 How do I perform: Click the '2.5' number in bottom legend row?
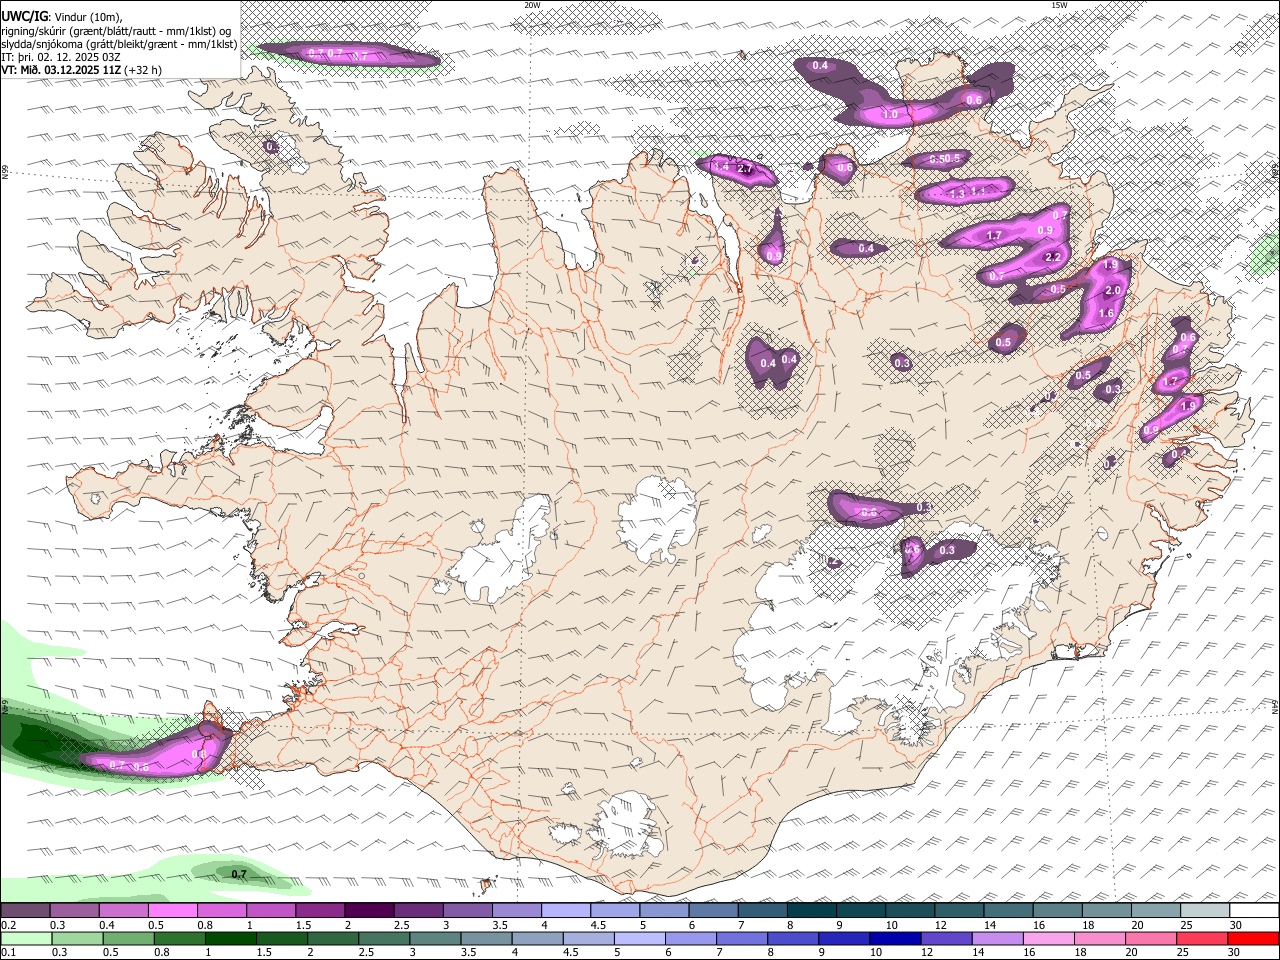pyautogui.click(x=365, y=953)
